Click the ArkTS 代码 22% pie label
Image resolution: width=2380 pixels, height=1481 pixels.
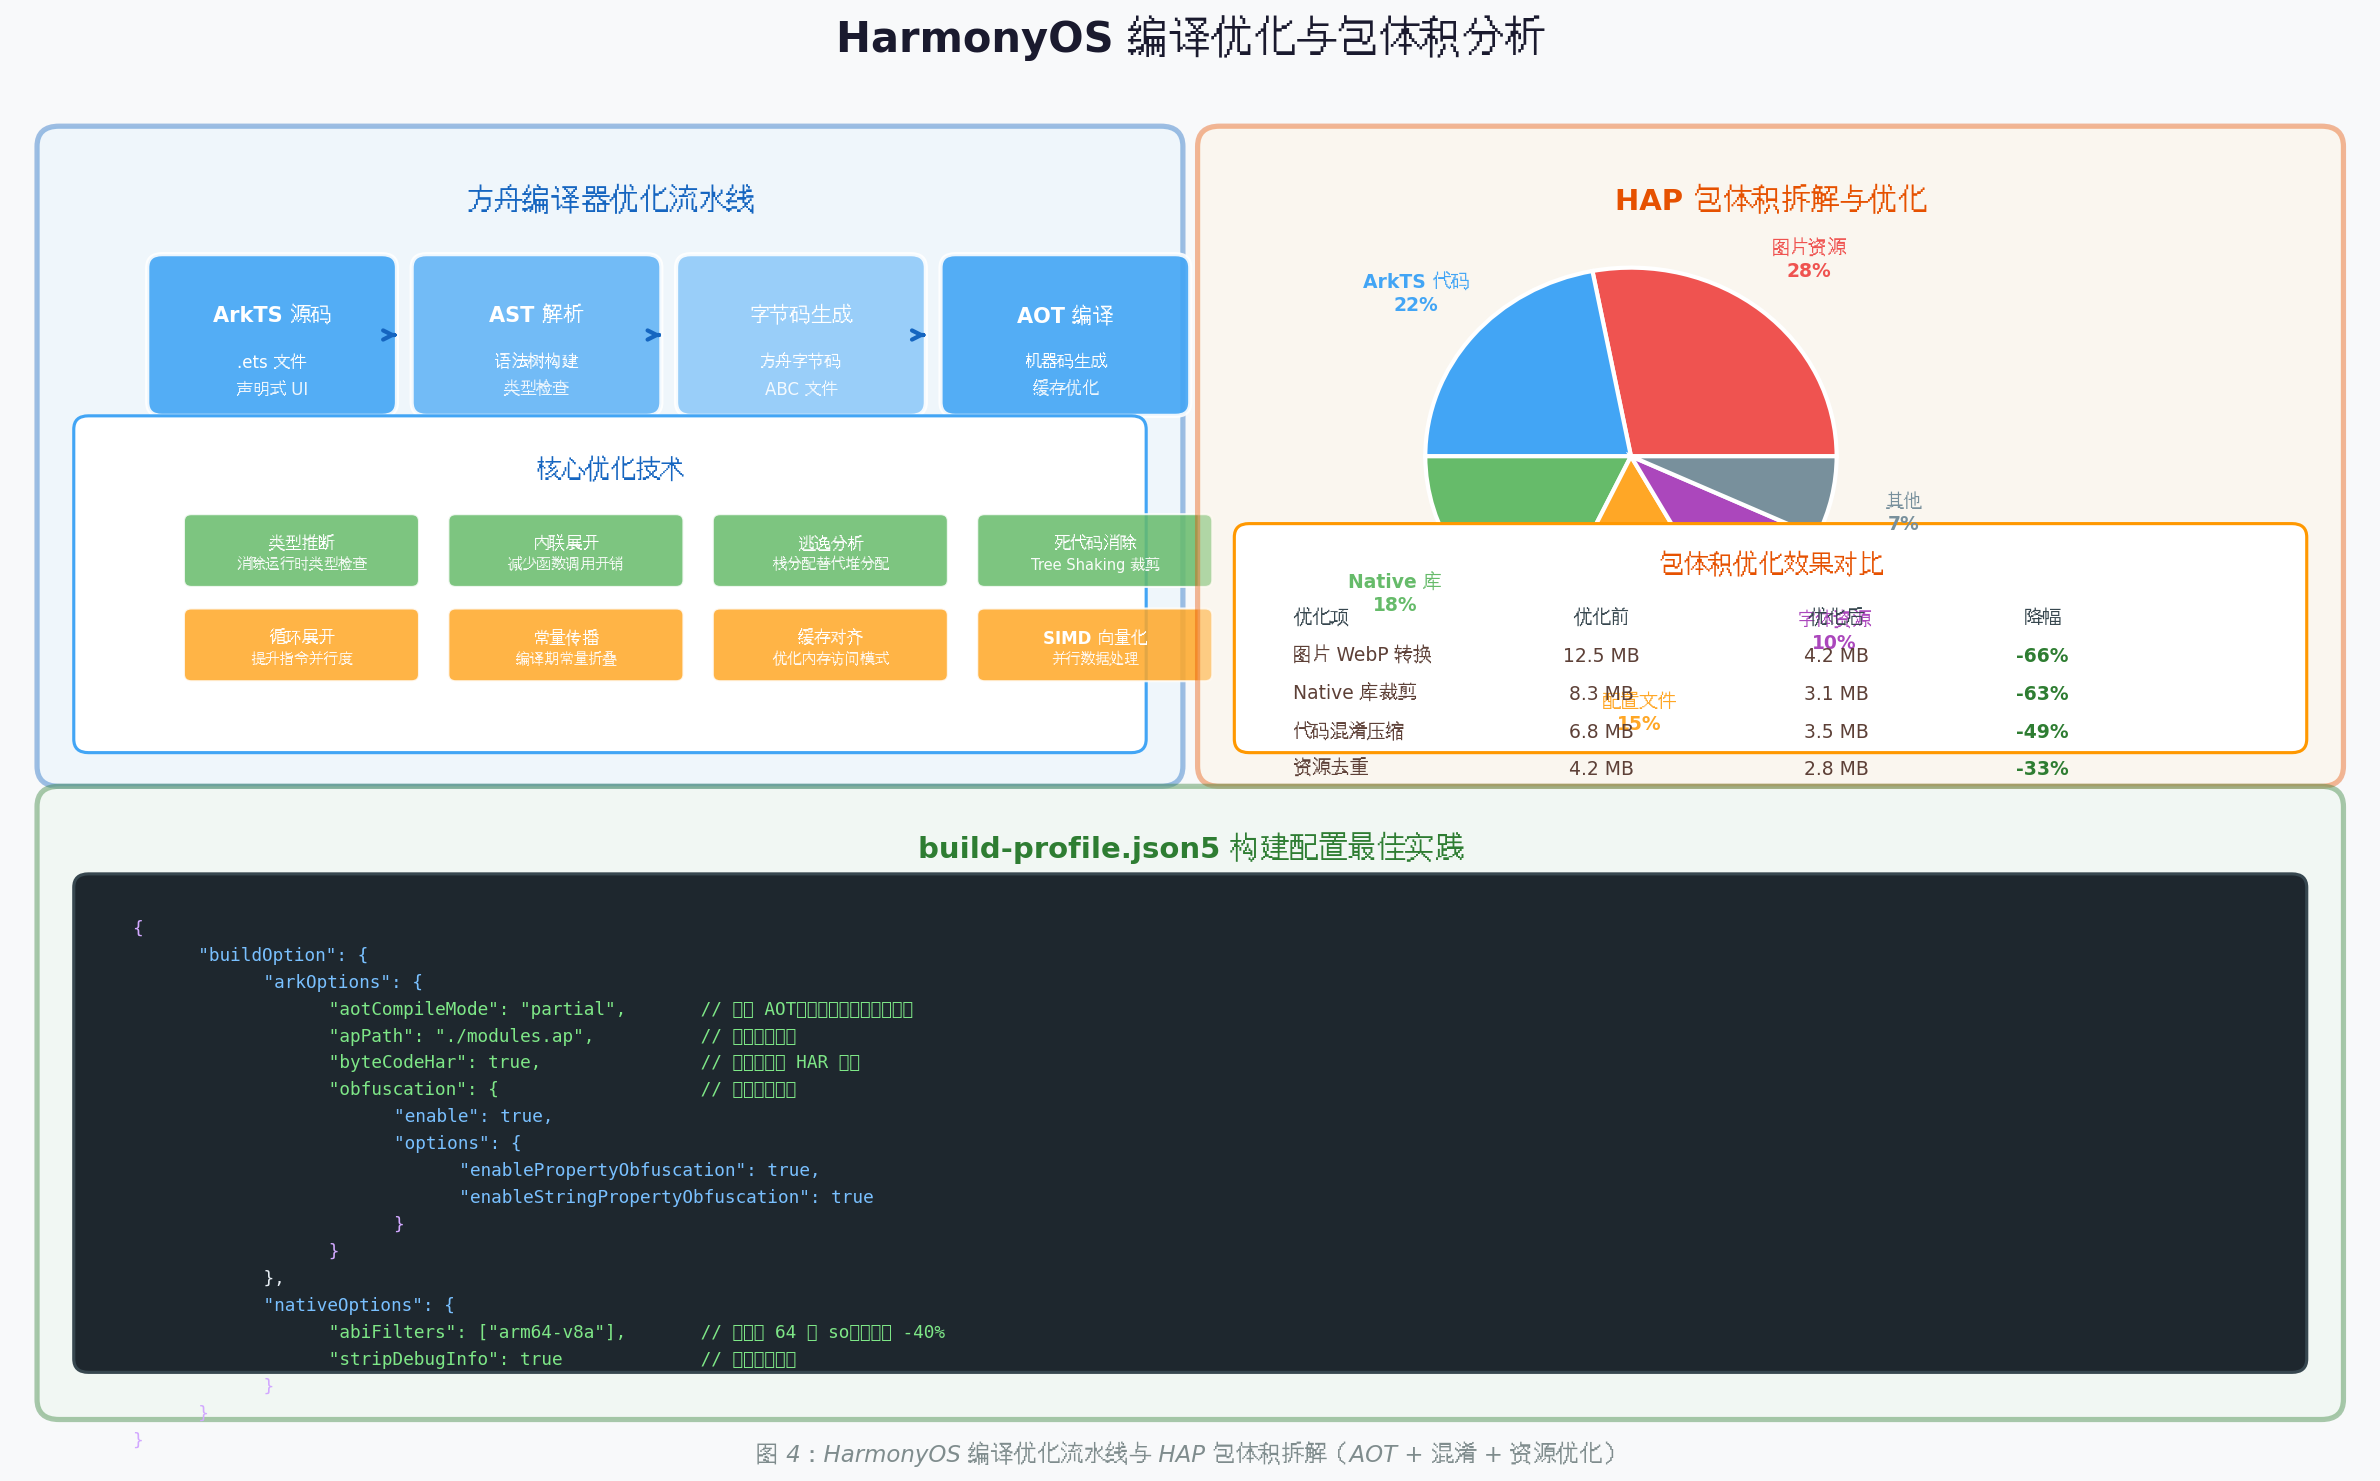[1416, 292]
